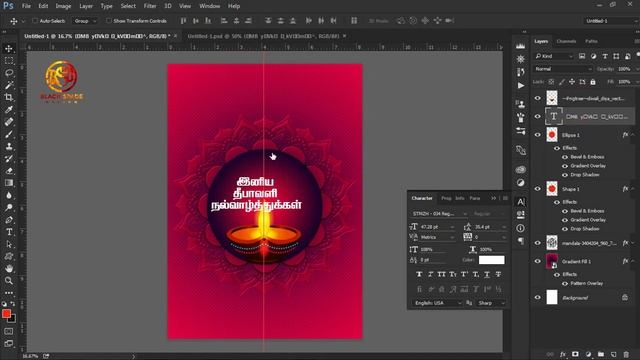Switch to the second document tab Untitled-1.psd
Viewport: 640px width, 360px height.
[263, 36]
